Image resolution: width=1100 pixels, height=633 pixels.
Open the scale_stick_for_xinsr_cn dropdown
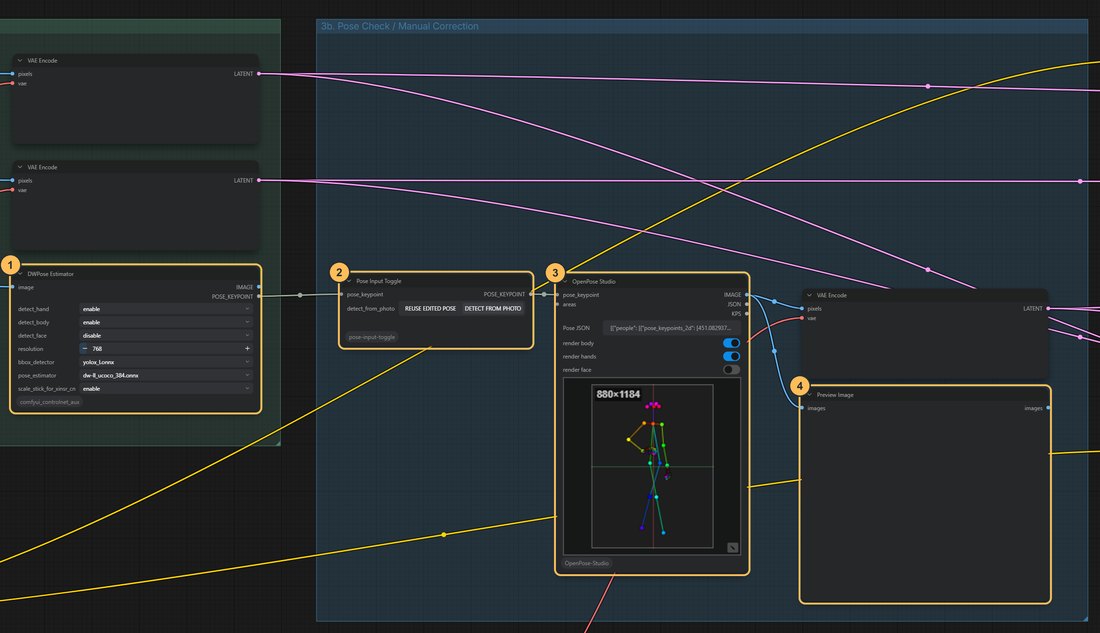tap(166, 389)
